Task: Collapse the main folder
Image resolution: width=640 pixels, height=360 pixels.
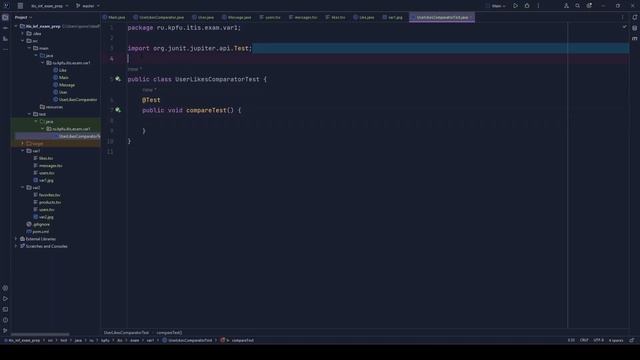Action: pyautogui.click(x=29, y=48)
